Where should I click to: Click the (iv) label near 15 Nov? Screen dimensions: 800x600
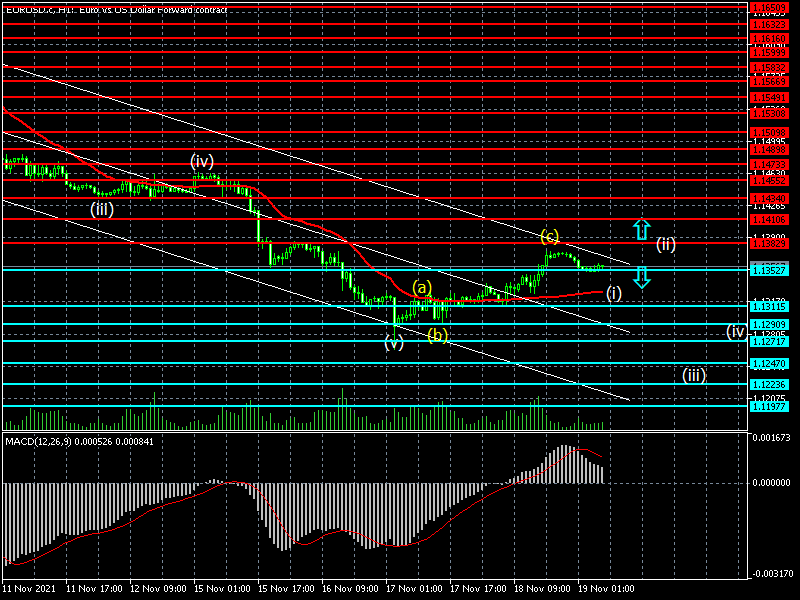[x=203, y=160]
